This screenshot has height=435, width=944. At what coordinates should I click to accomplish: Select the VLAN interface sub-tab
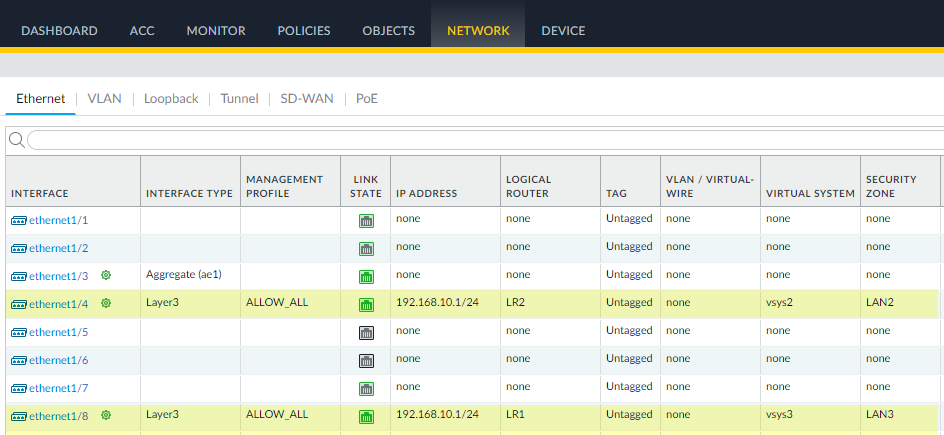(104, 99)
